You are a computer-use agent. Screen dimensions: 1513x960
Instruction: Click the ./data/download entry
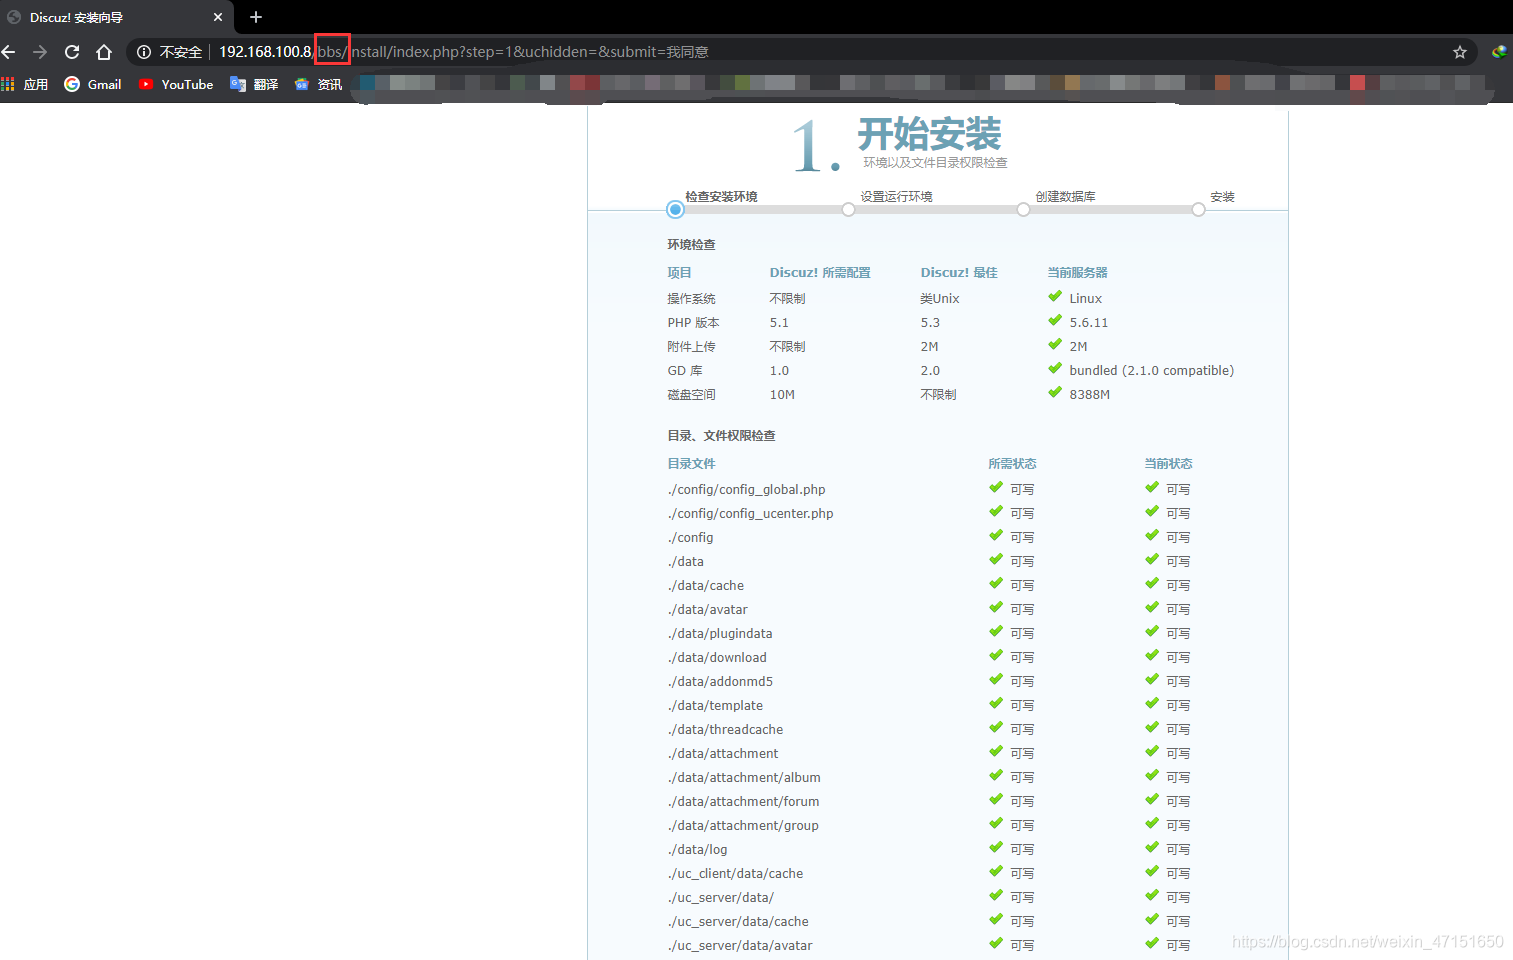[717, 658]
